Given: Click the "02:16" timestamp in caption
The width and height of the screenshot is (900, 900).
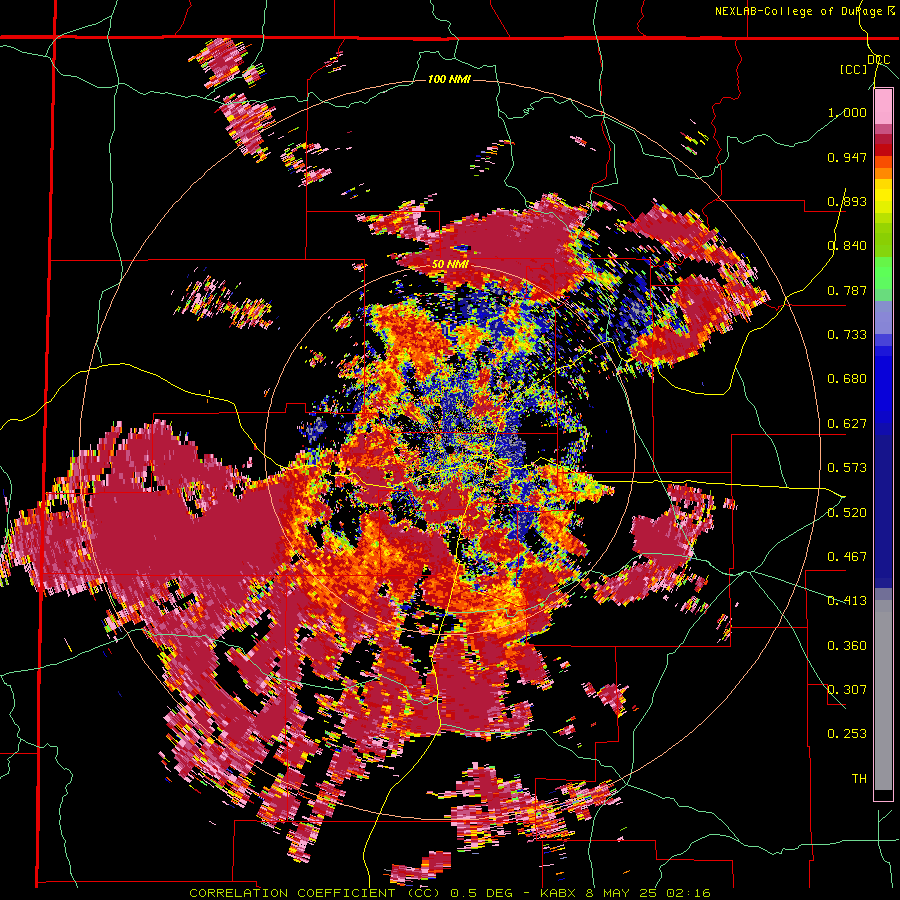Looking at the screenshot, I should point(688,893).
